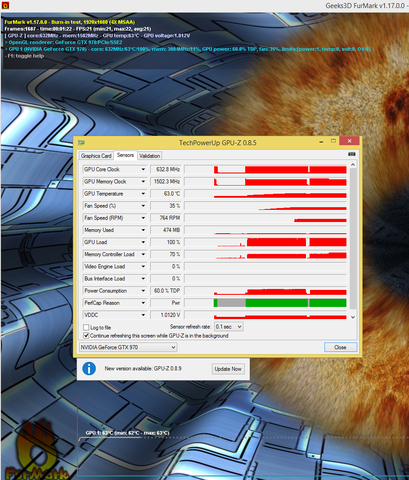Click the 1502.3 MHz memory clock value

pyautogui.click(x=166, y=182)
